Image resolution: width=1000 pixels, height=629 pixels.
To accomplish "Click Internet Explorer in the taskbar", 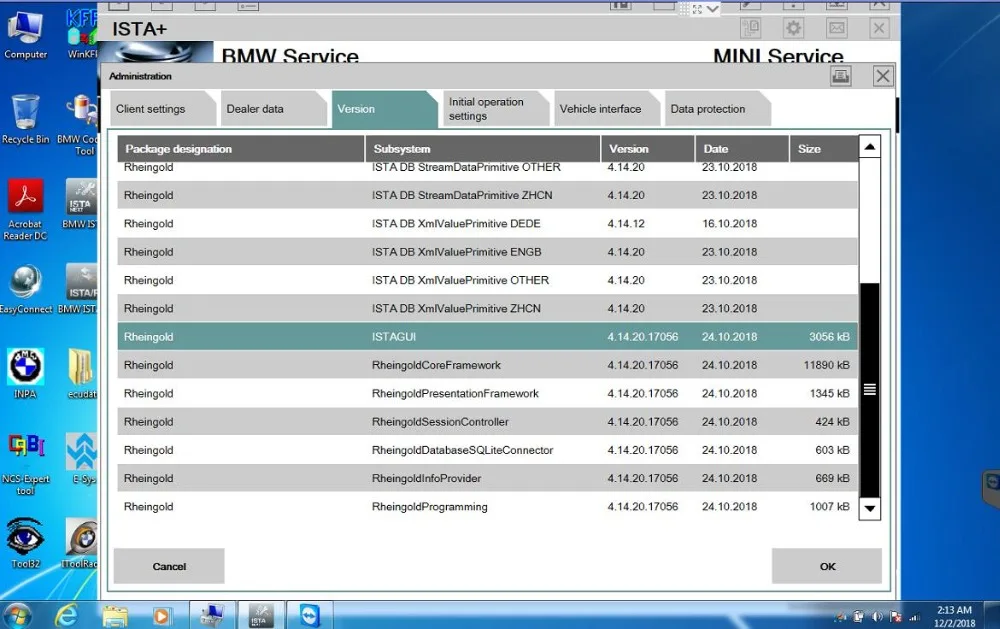I will pos(66,616).
